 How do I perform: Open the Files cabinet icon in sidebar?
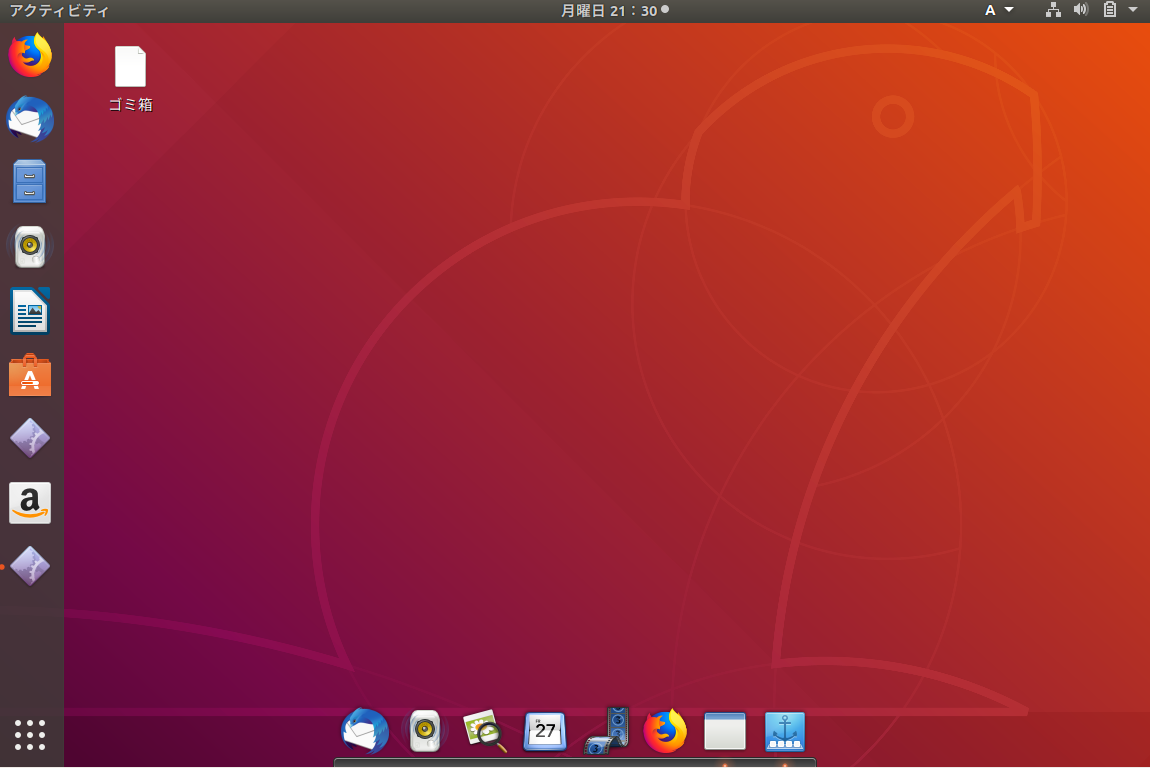30,182
